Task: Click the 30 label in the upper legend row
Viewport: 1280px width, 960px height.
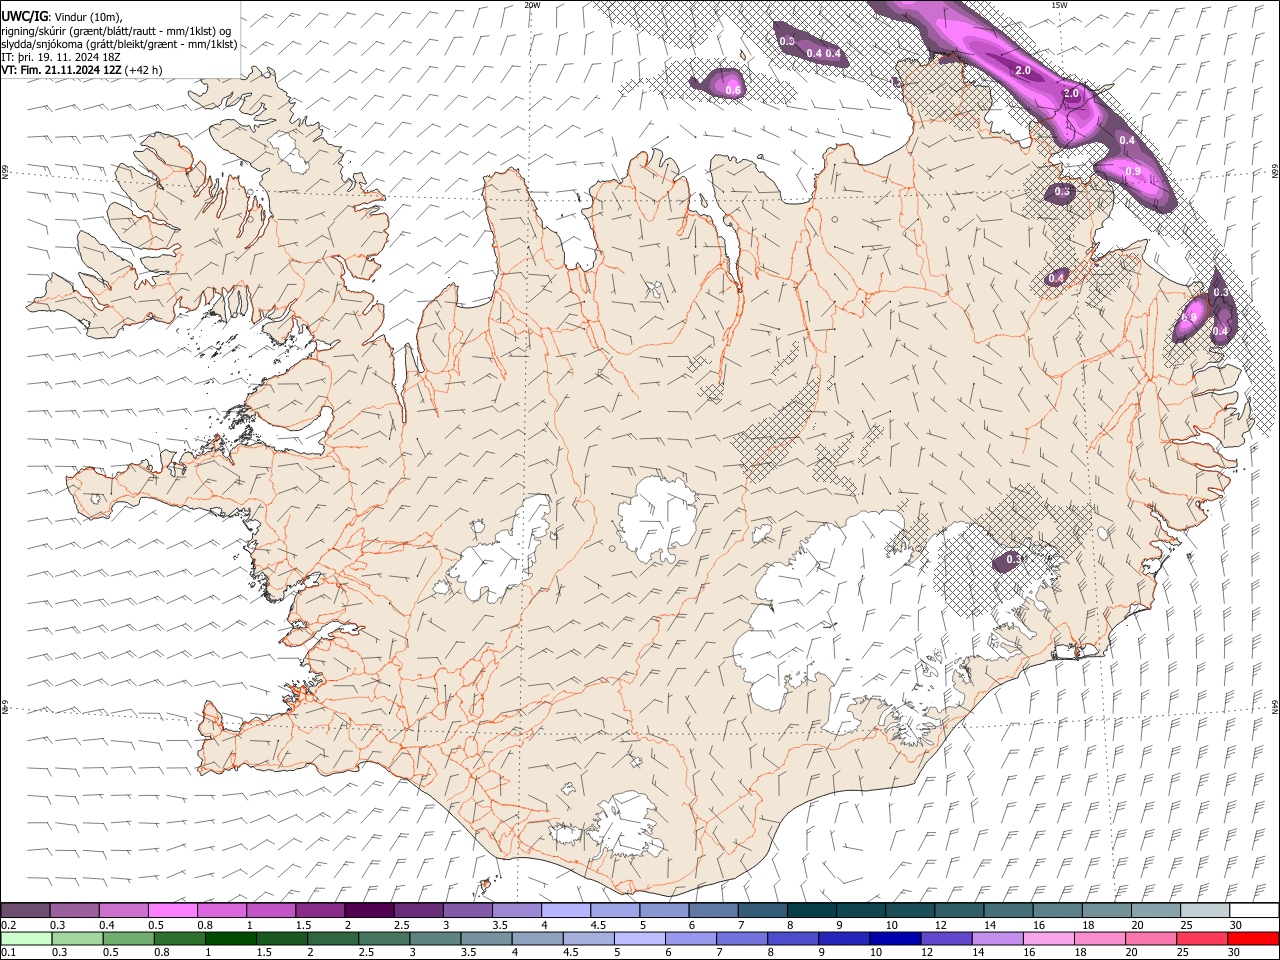Action: coord(1236,925)
